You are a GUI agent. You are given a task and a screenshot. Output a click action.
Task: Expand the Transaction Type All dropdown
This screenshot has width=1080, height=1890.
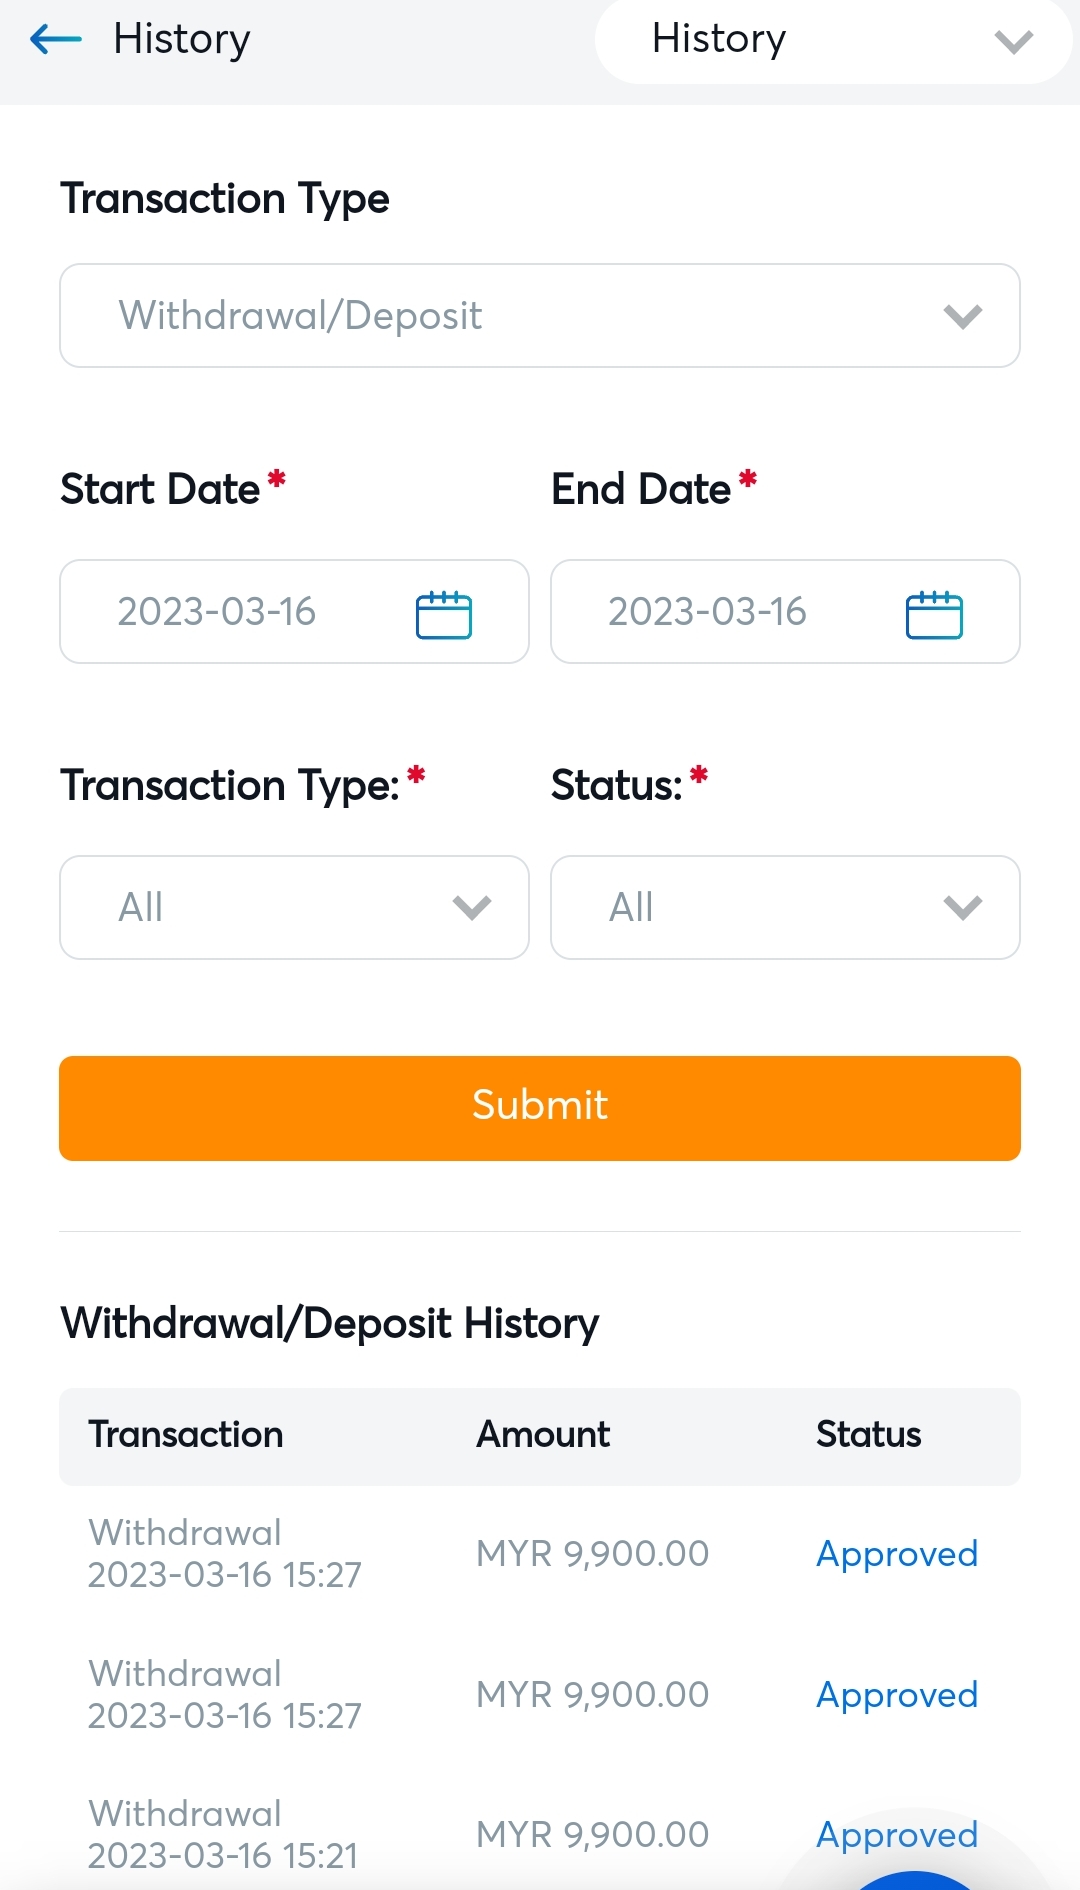[294, 908]
